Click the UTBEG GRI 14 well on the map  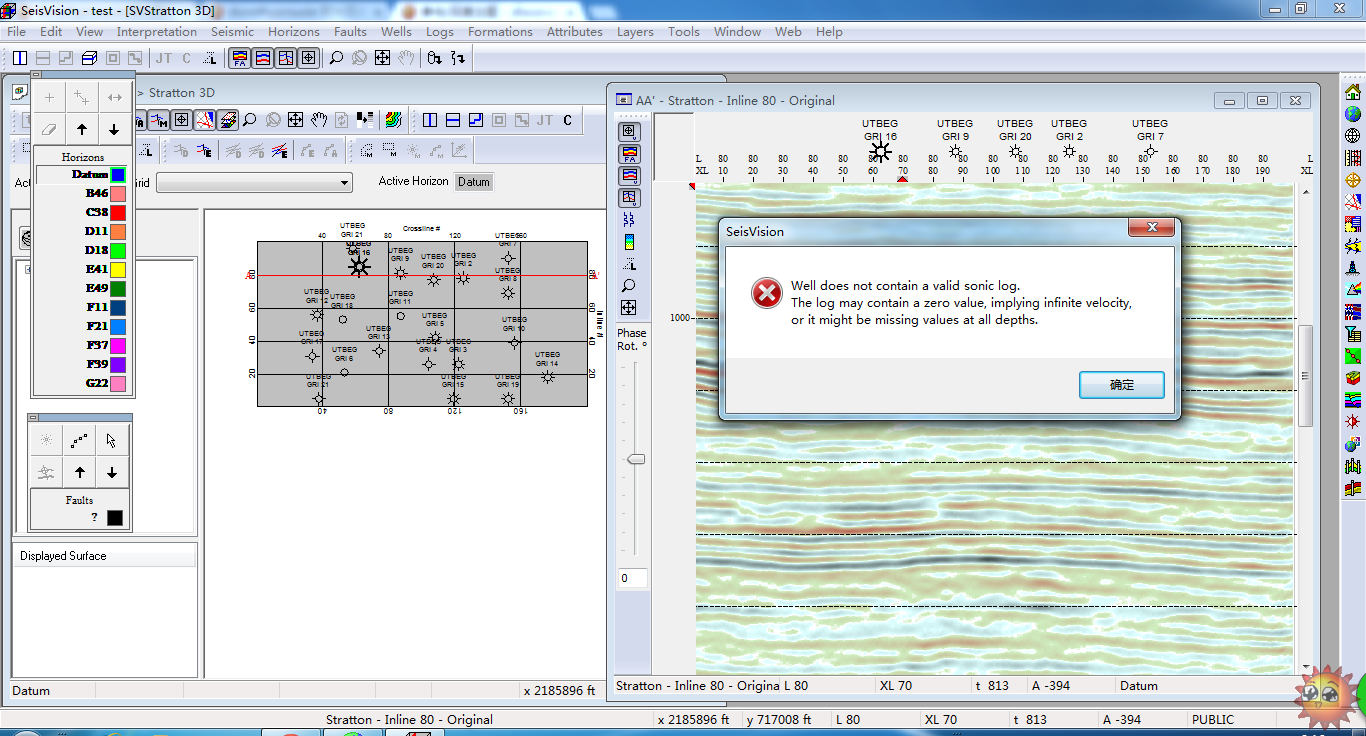click(x=547, y=377)
